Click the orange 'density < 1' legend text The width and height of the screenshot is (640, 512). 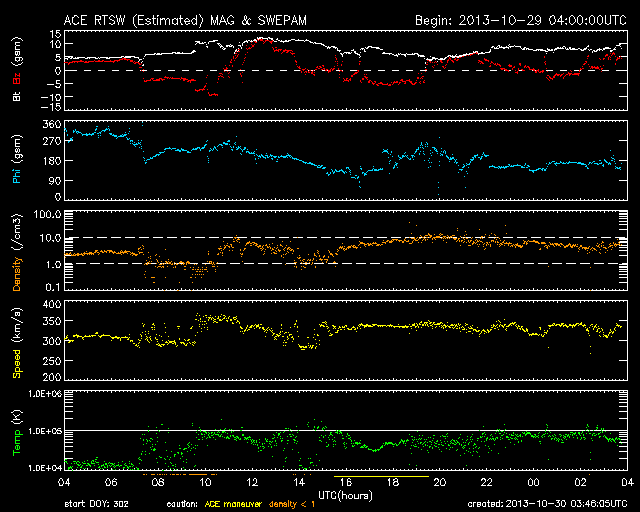(291, 504)
